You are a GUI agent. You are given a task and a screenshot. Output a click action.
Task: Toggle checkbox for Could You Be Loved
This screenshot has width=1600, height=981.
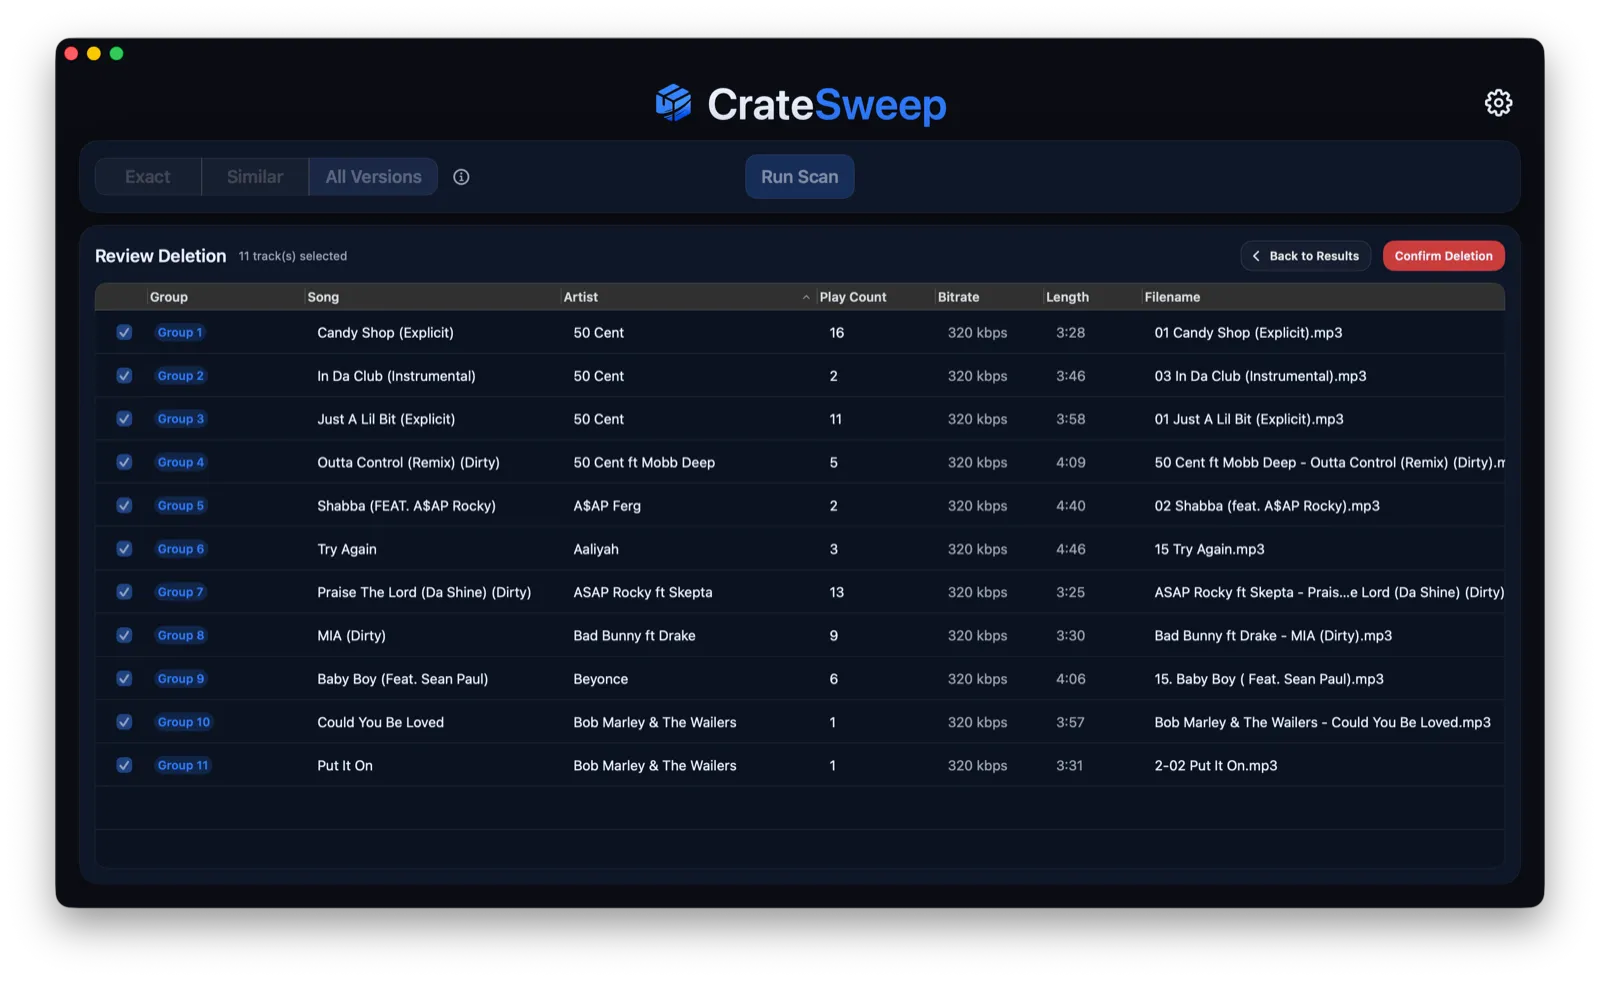pos(124,722)
